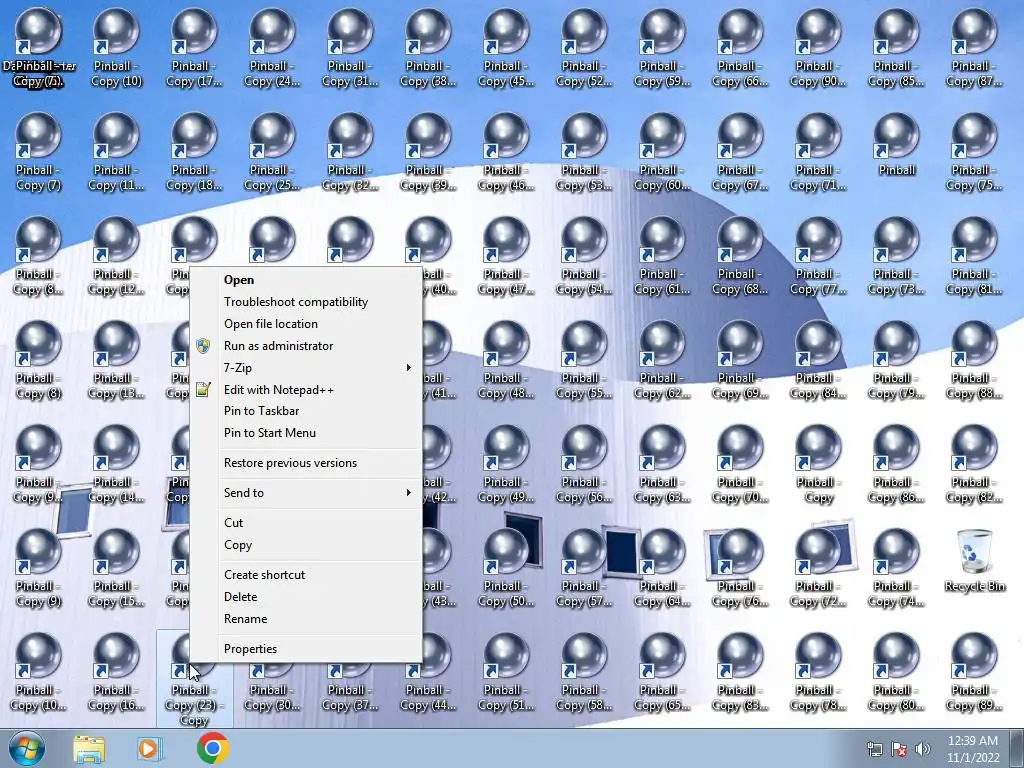Expand the Send to submenu
This screenshot has width=1024, height=768.
(x=306, y=493)
